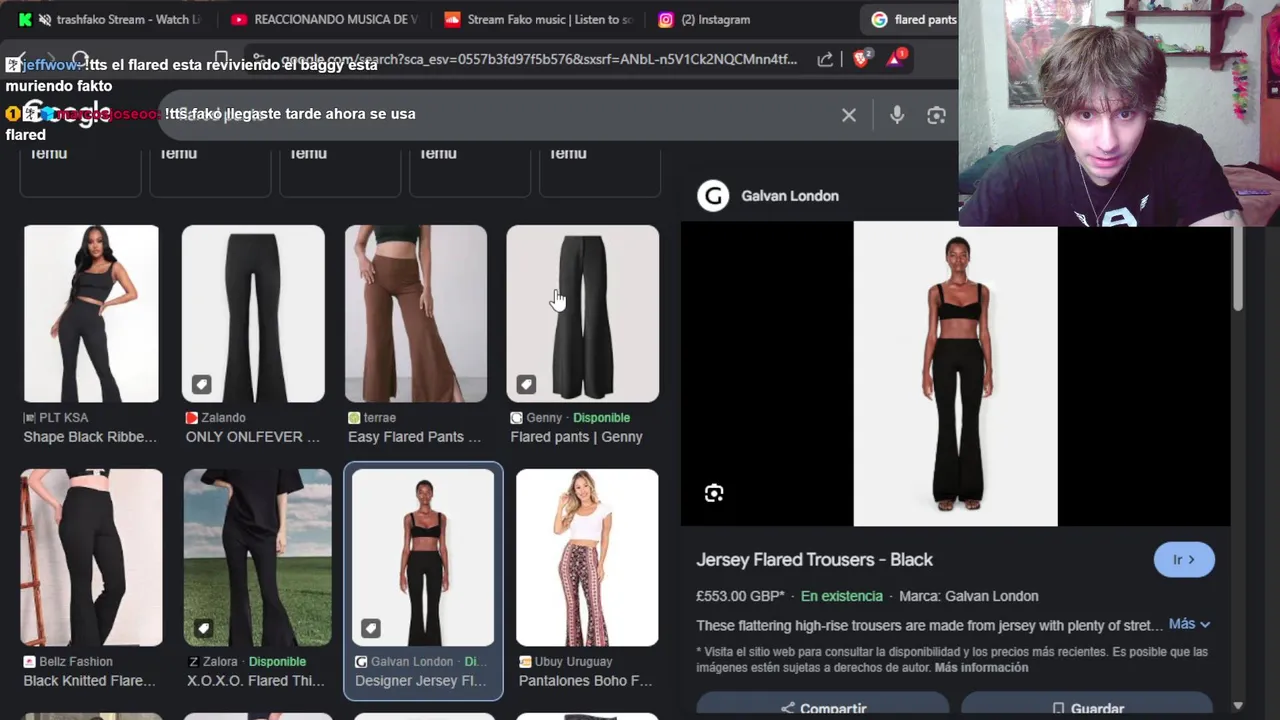Click the large Galvan London preview image

tap(955, 375)
